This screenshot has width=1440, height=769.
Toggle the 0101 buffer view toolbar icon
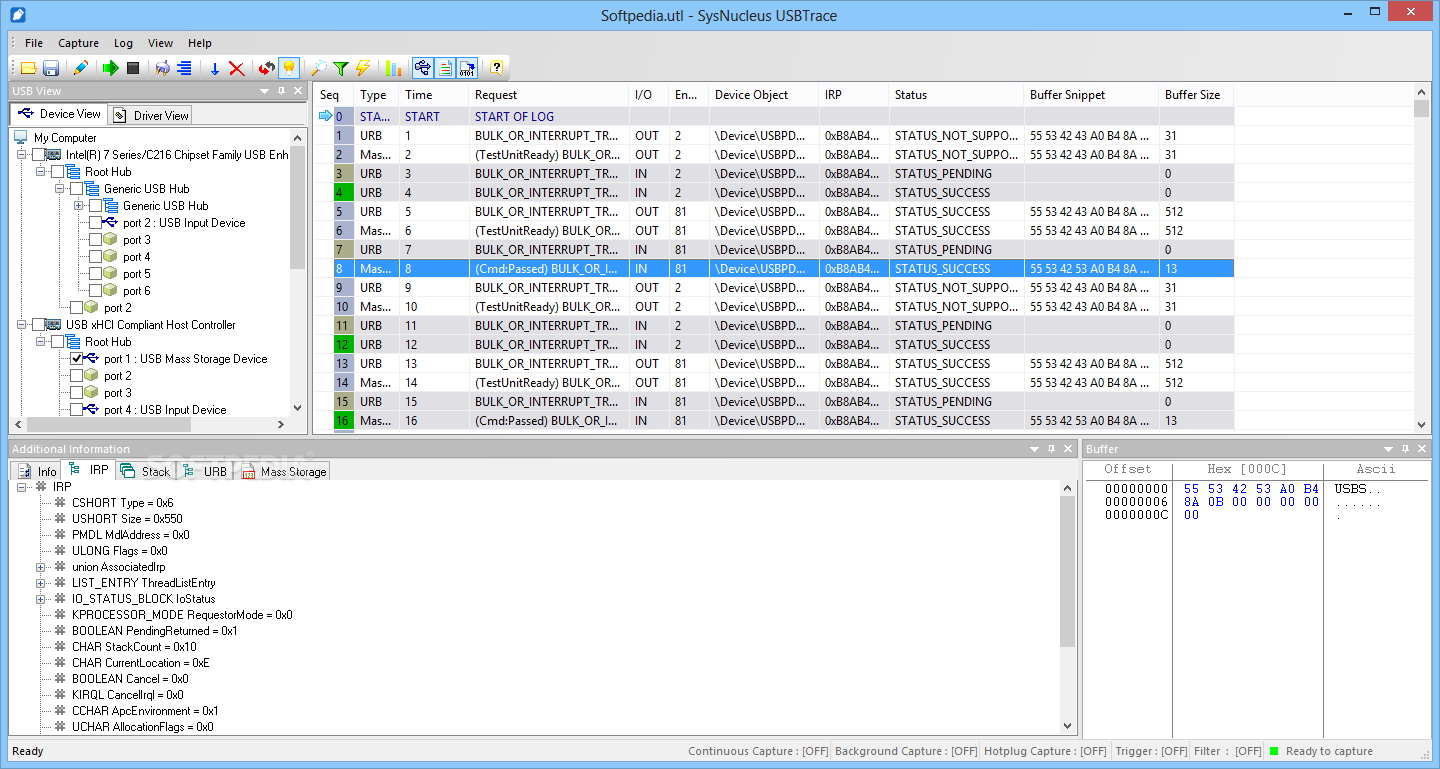[468, 68]
